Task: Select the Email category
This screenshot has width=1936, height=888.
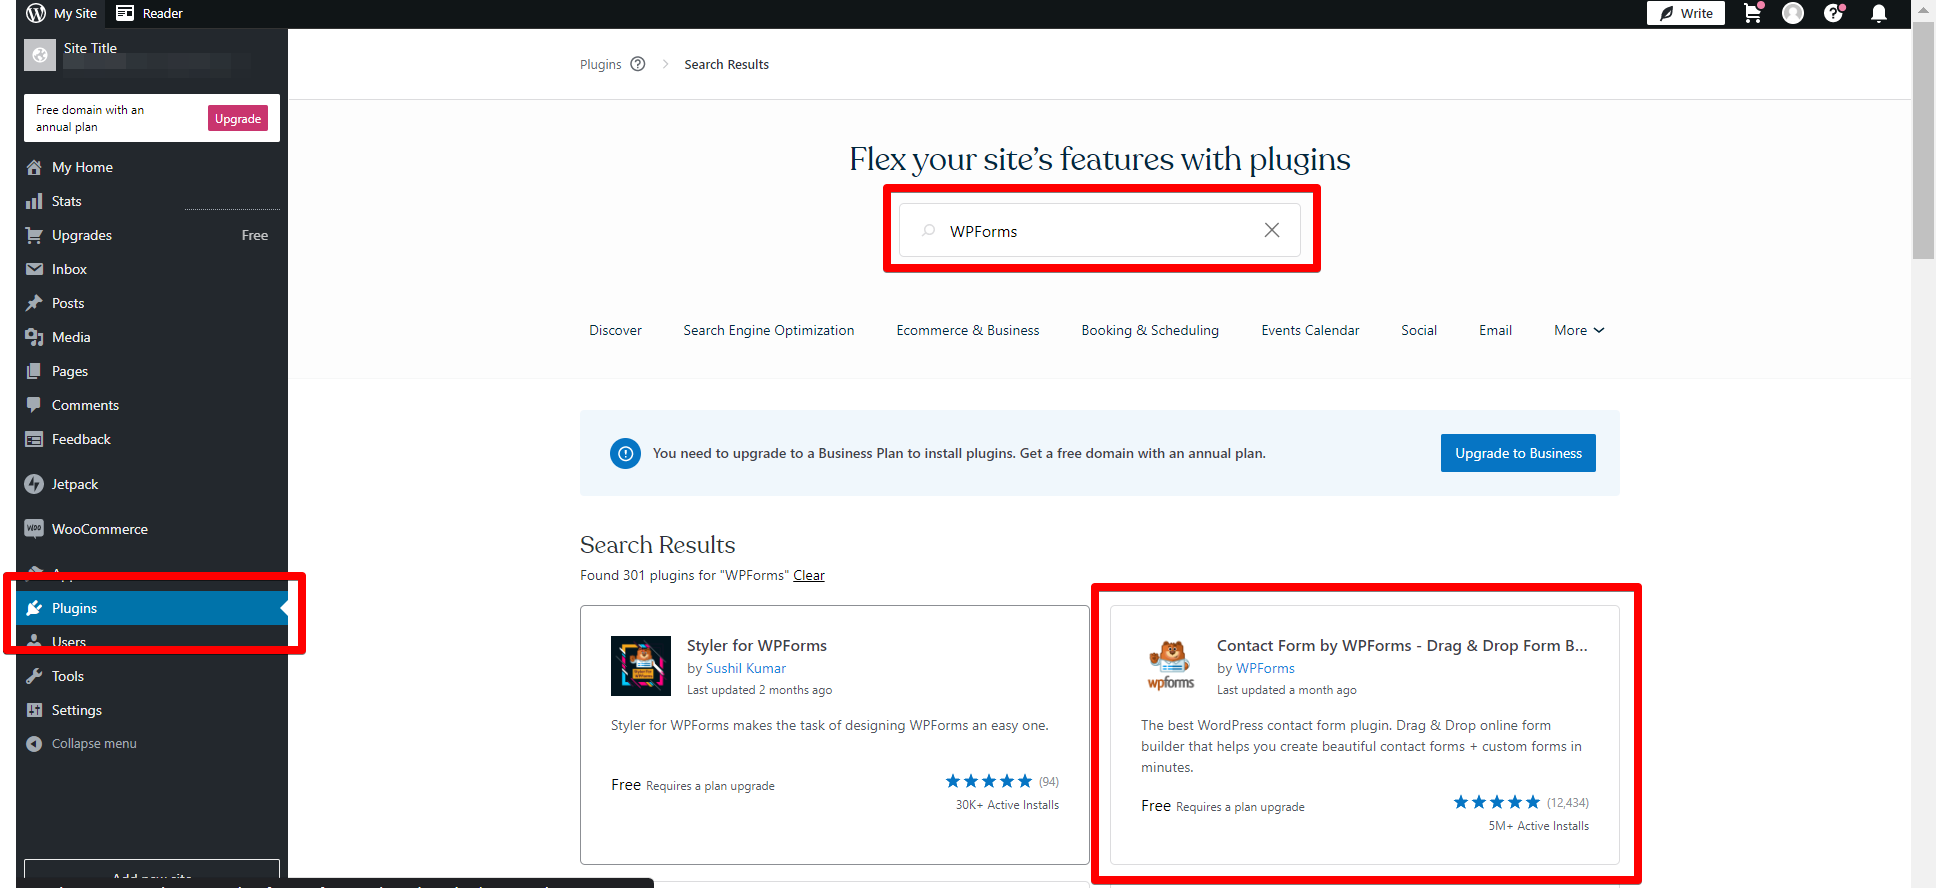Action: [x=1495, y=330]
